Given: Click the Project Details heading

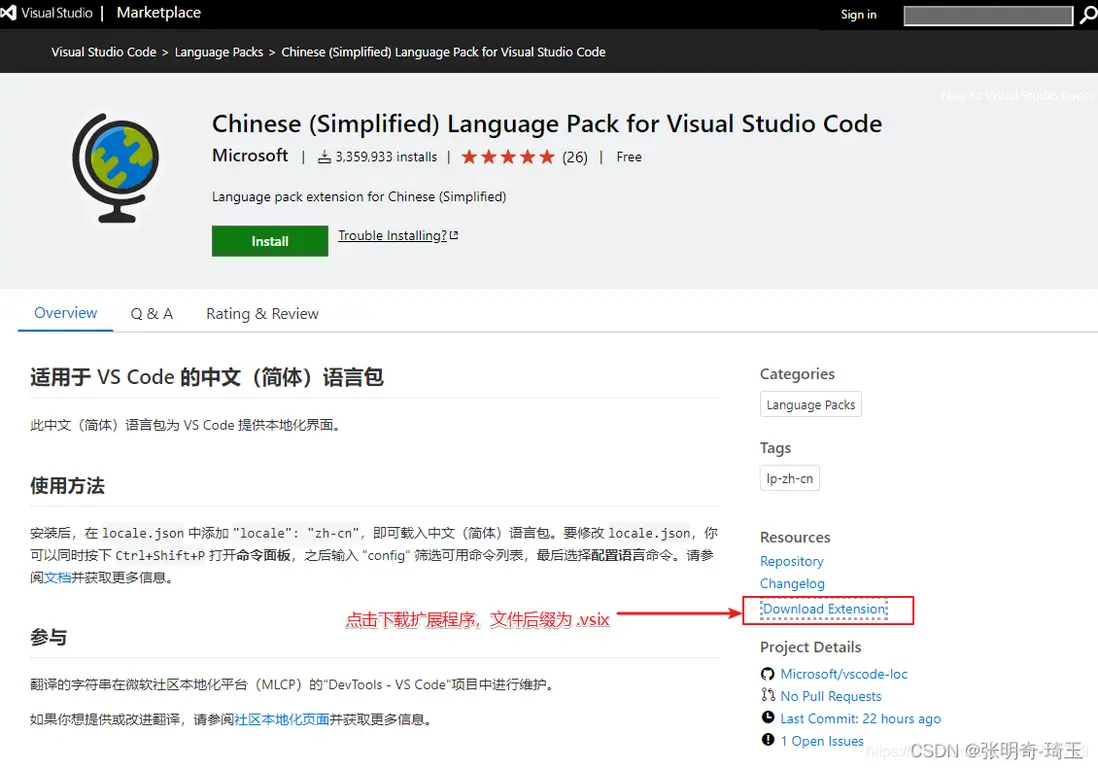Looking at the screenshot, I should tap(810, 647).
